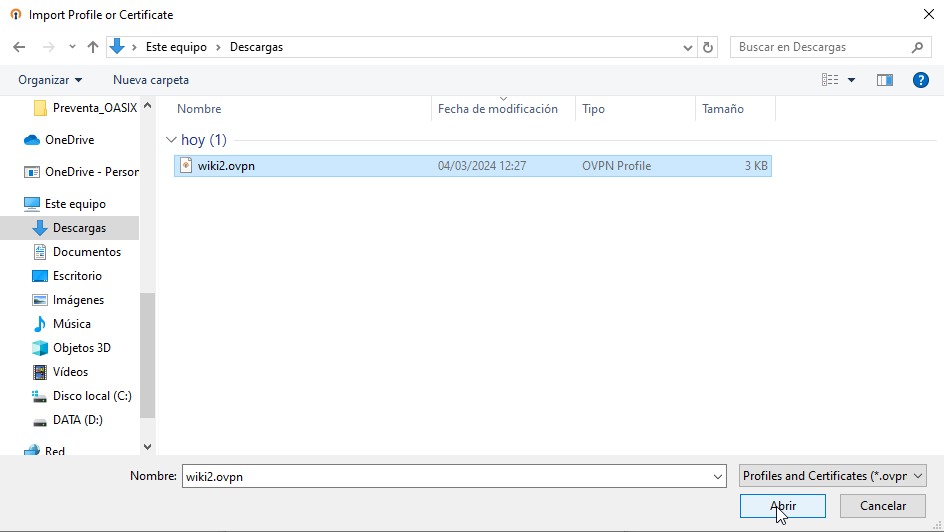Sort by the Nombre column header

click(199, 109)
